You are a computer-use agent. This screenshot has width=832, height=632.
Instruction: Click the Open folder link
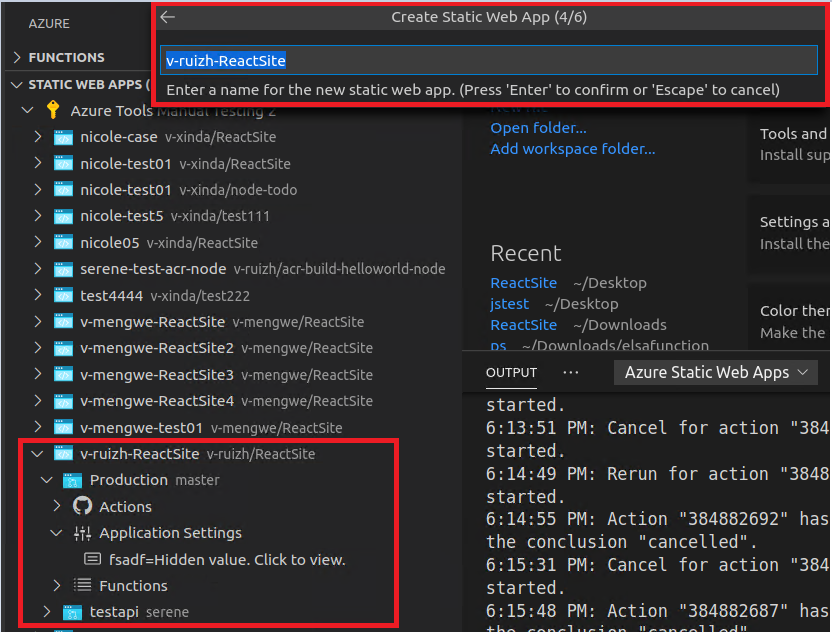point(536,127)
